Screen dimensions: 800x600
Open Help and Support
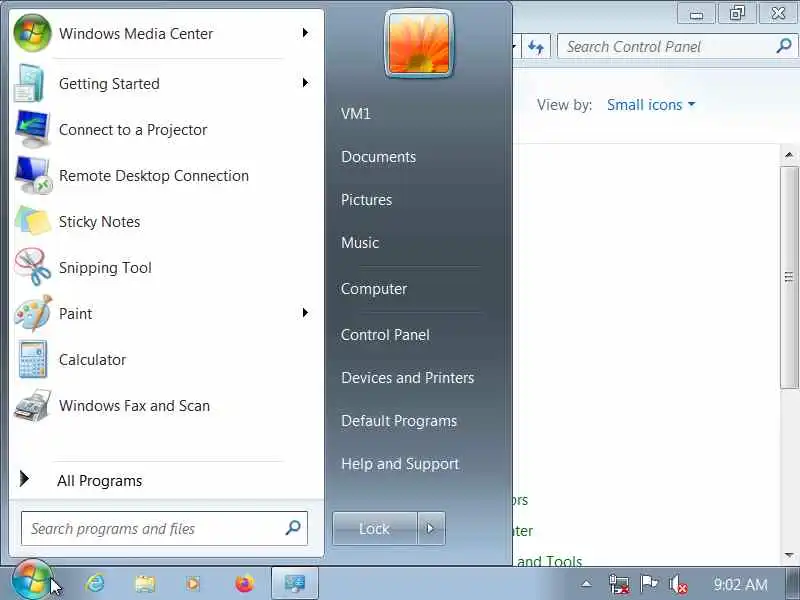[x=400, y=463]
